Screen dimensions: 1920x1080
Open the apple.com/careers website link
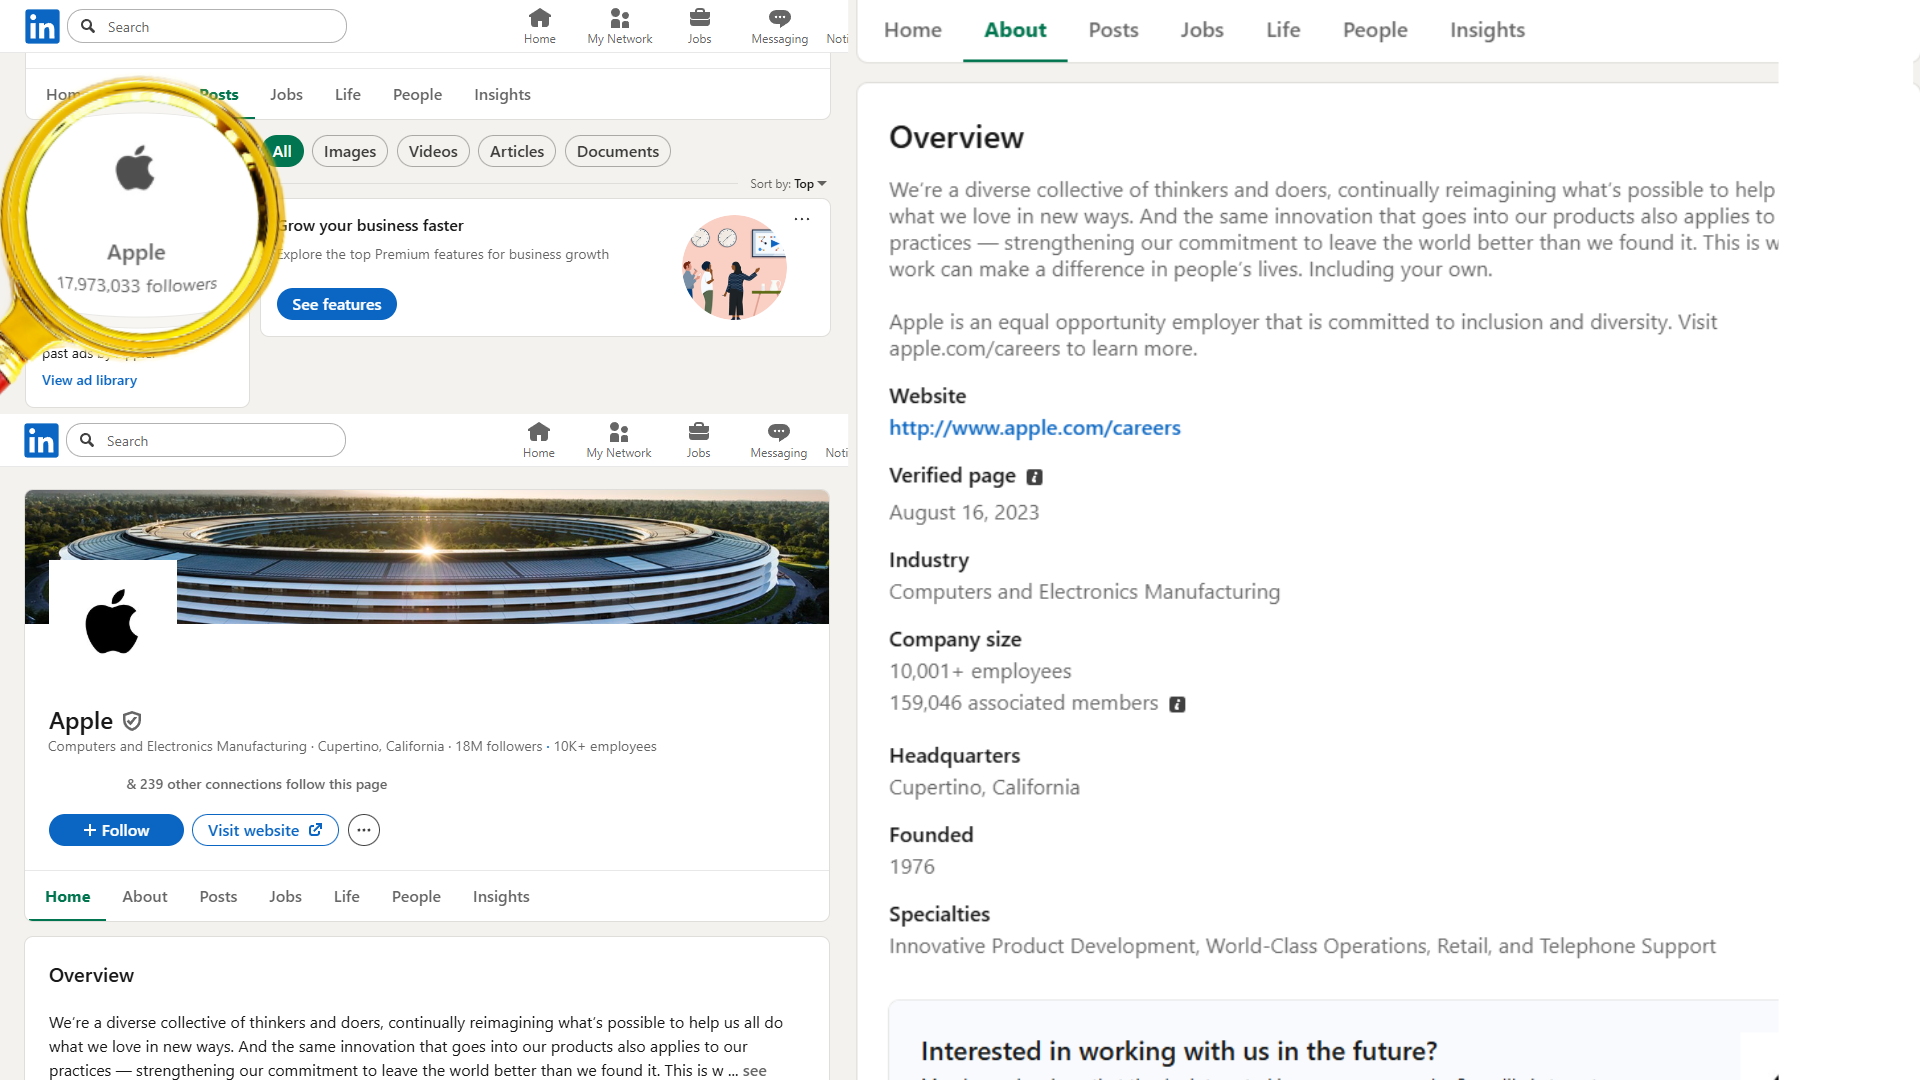click(1034, 428)
